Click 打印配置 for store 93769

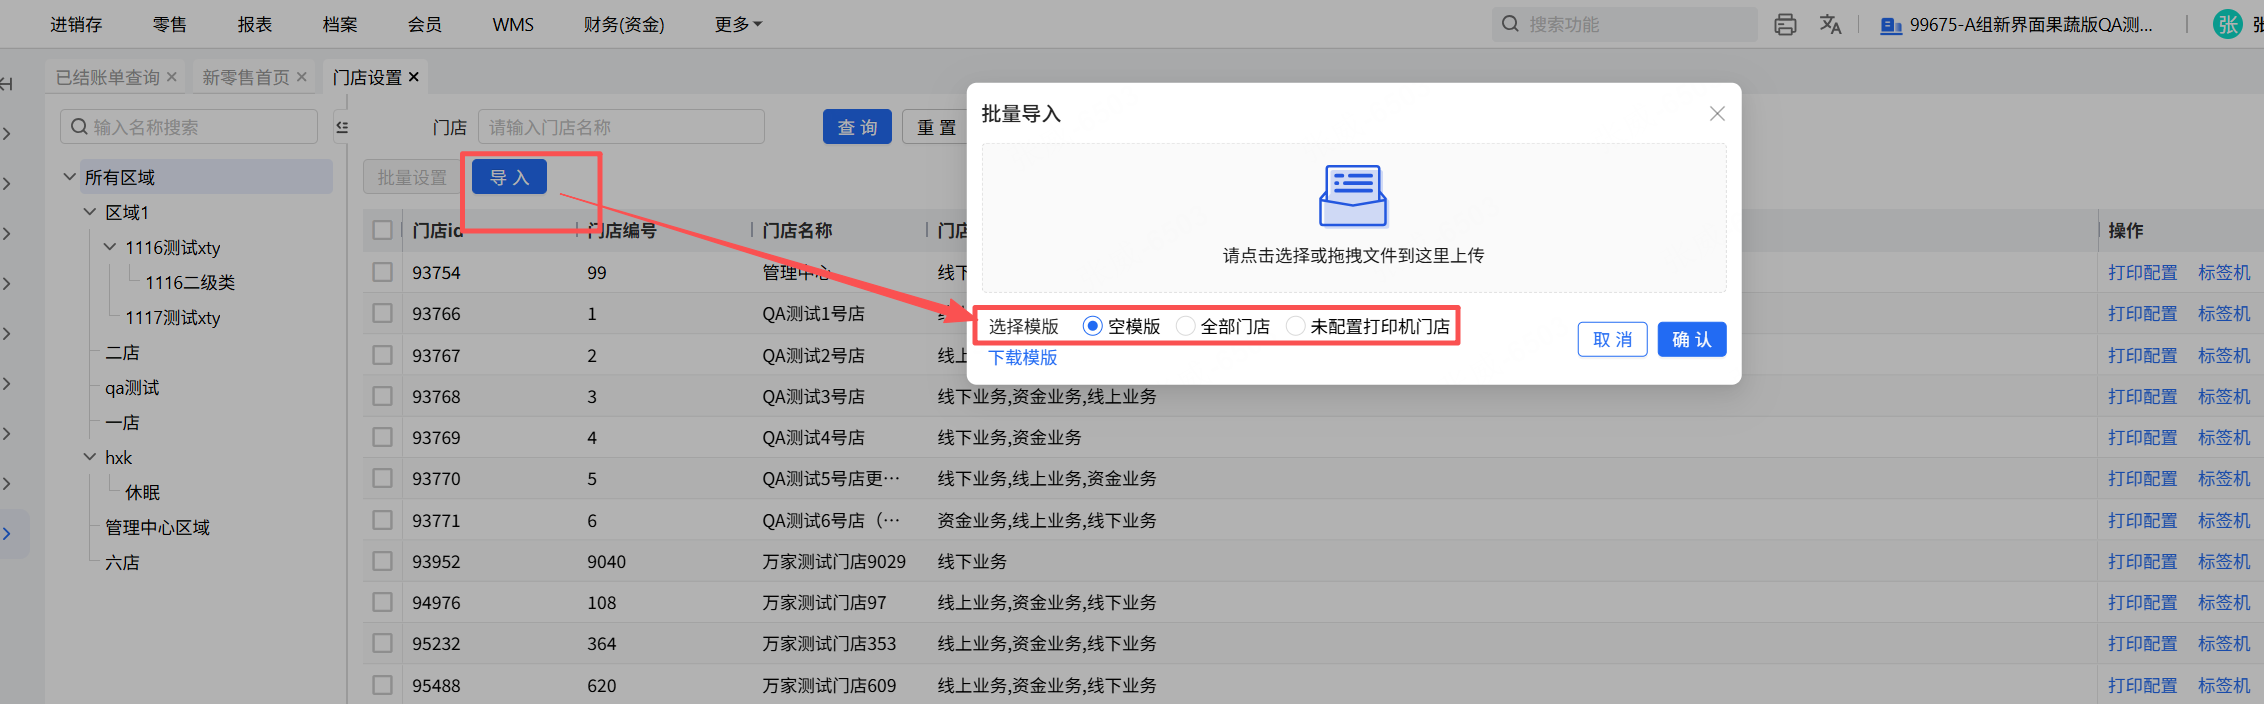click(2142, 437)
